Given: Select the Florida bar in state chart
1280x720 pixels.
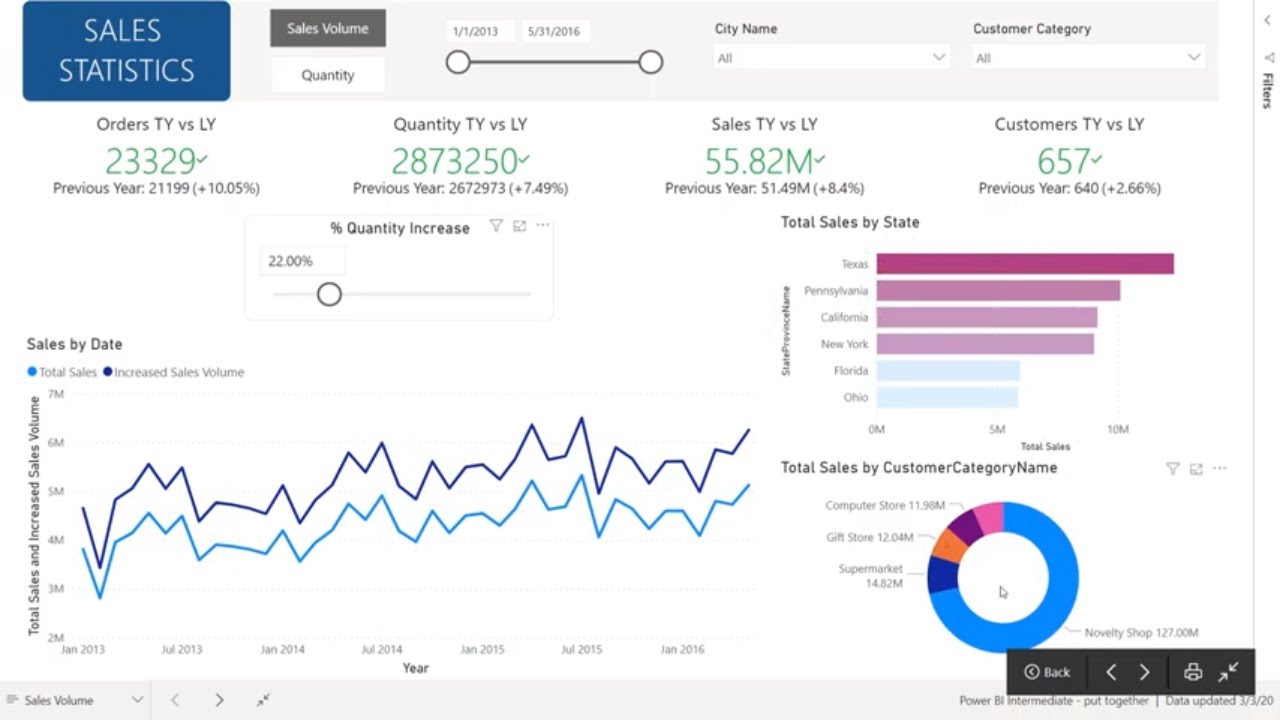Looking at the screenshot, I should pos(948,371).
